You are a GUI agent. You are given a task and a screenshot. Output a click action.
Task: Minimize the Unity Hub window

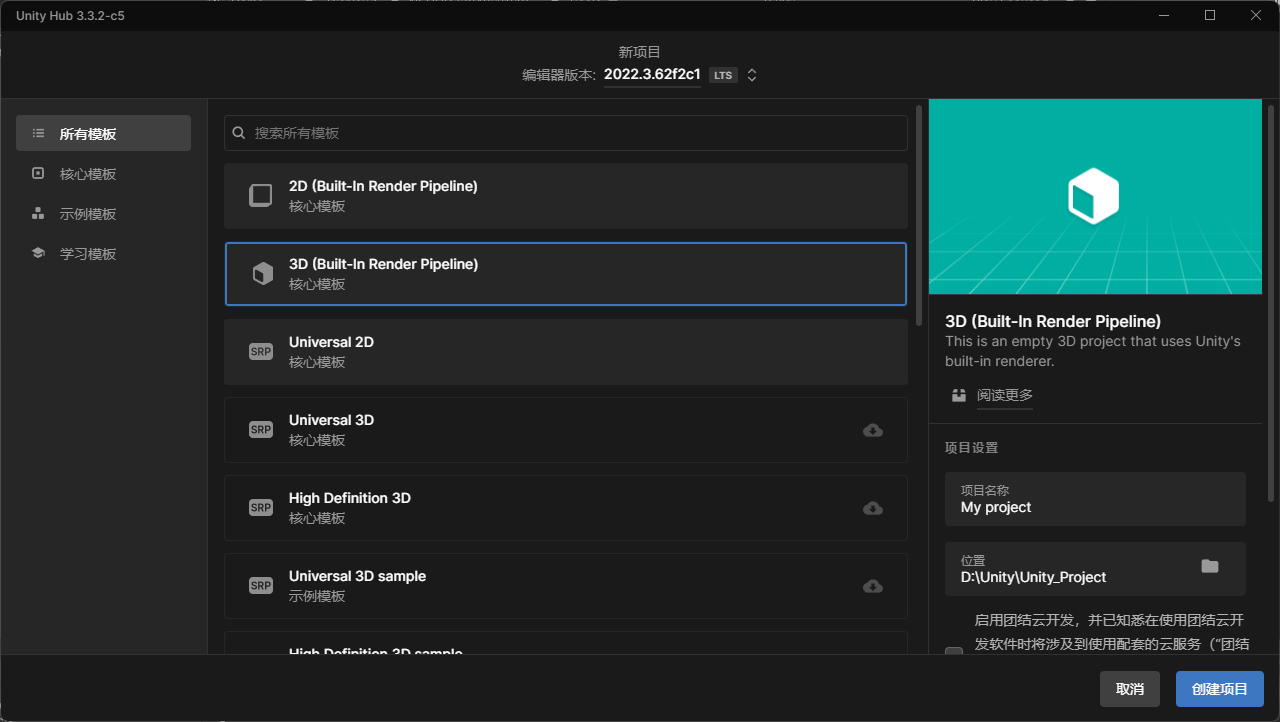click(1163, 15)
